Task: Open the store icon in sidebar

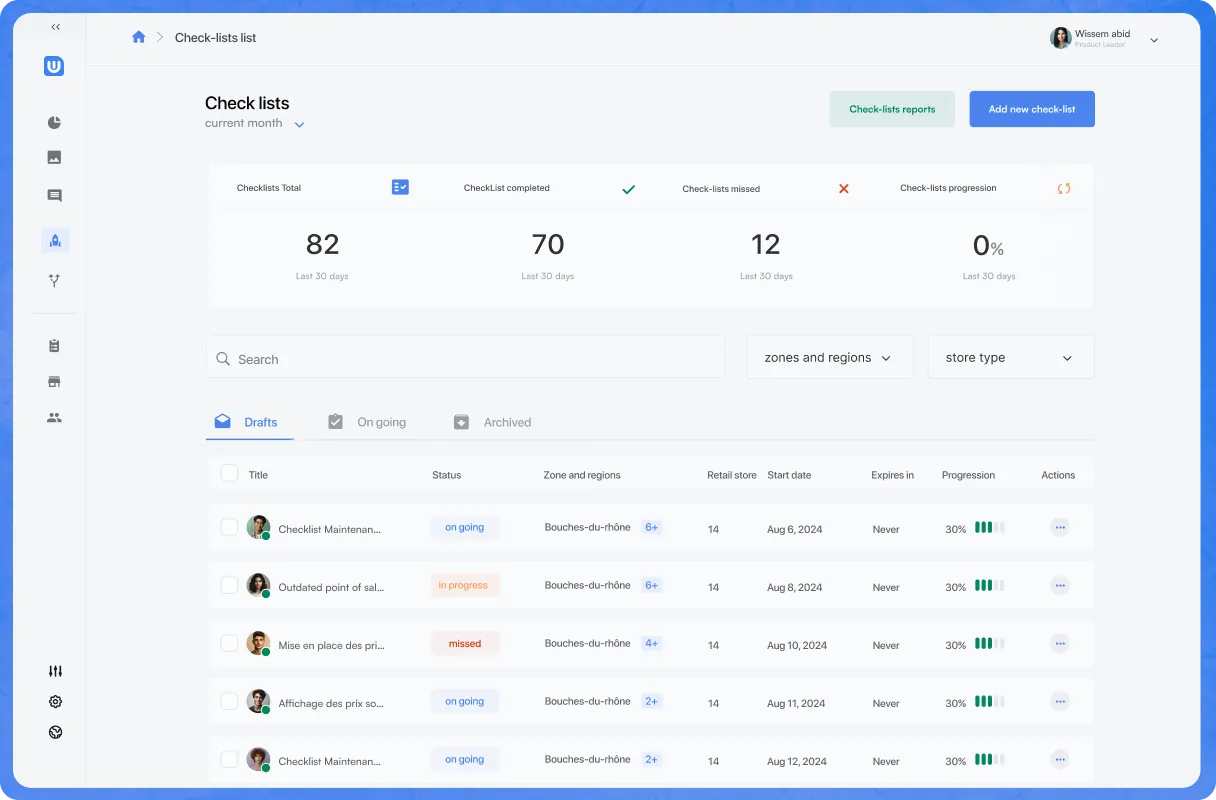Action: (x=54, y=382)
